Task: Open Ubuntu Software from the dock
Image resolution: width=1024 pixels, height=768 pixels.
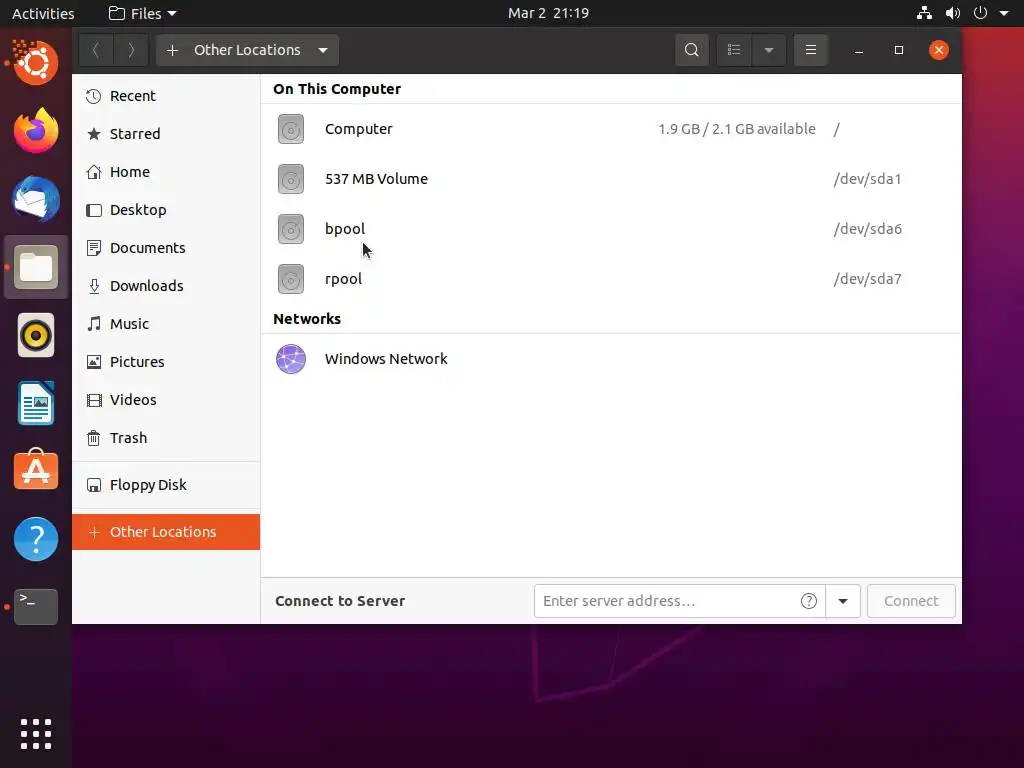Action: [x=36, y=470]
